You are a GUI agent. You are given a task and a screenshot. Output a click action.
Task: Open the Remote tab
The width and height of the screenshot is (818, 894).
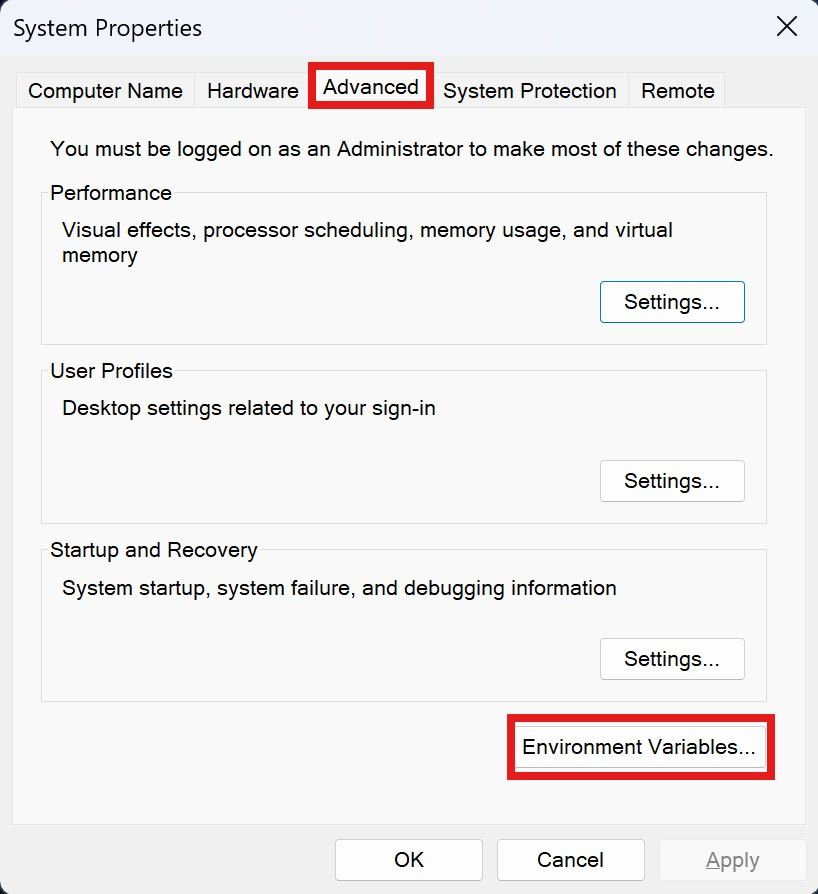click(677, 91)
